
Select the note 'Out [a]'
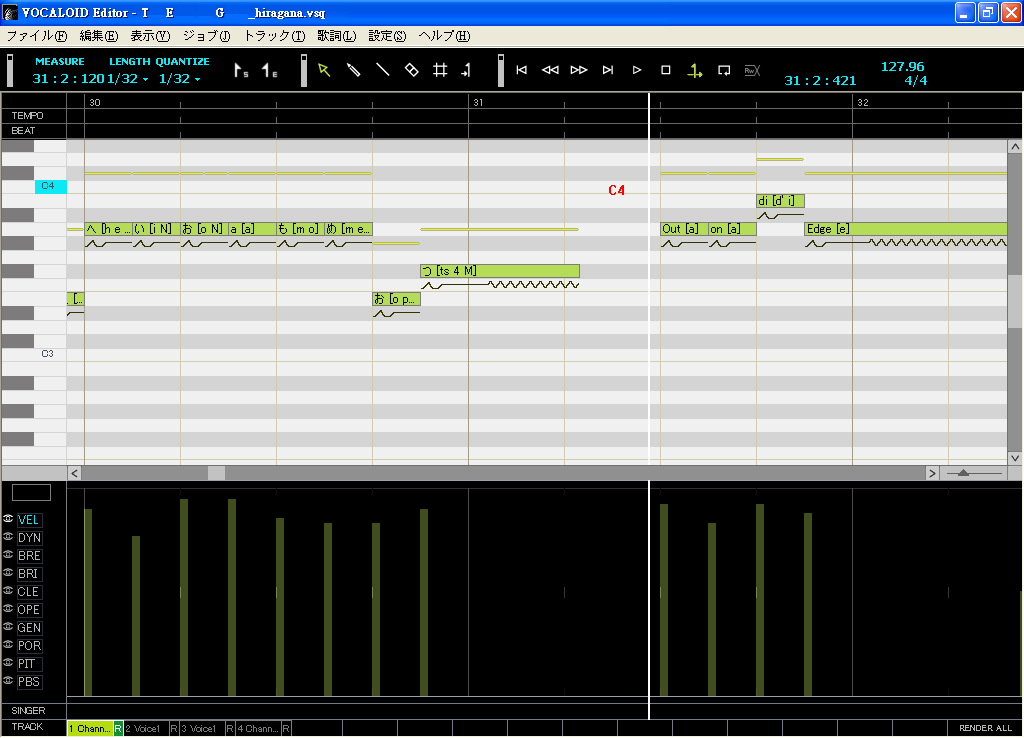[684, 229]
